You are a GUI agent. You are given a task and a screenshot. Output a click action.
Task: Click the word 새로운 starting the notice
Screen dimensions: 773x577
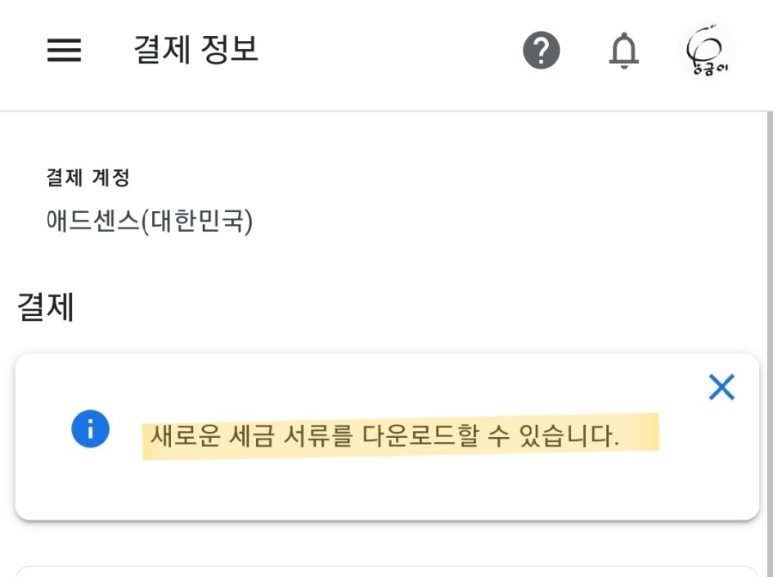pyautogui.click(x=185, y=436)
